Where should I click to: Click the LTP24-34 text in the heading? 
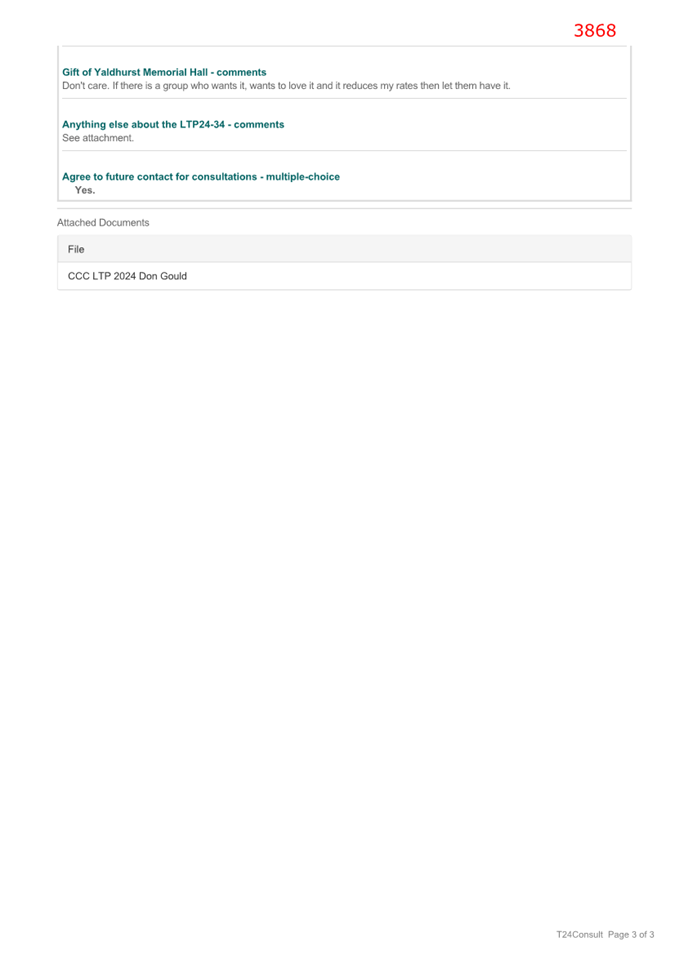pyautogui.click(x=202, y=124)
